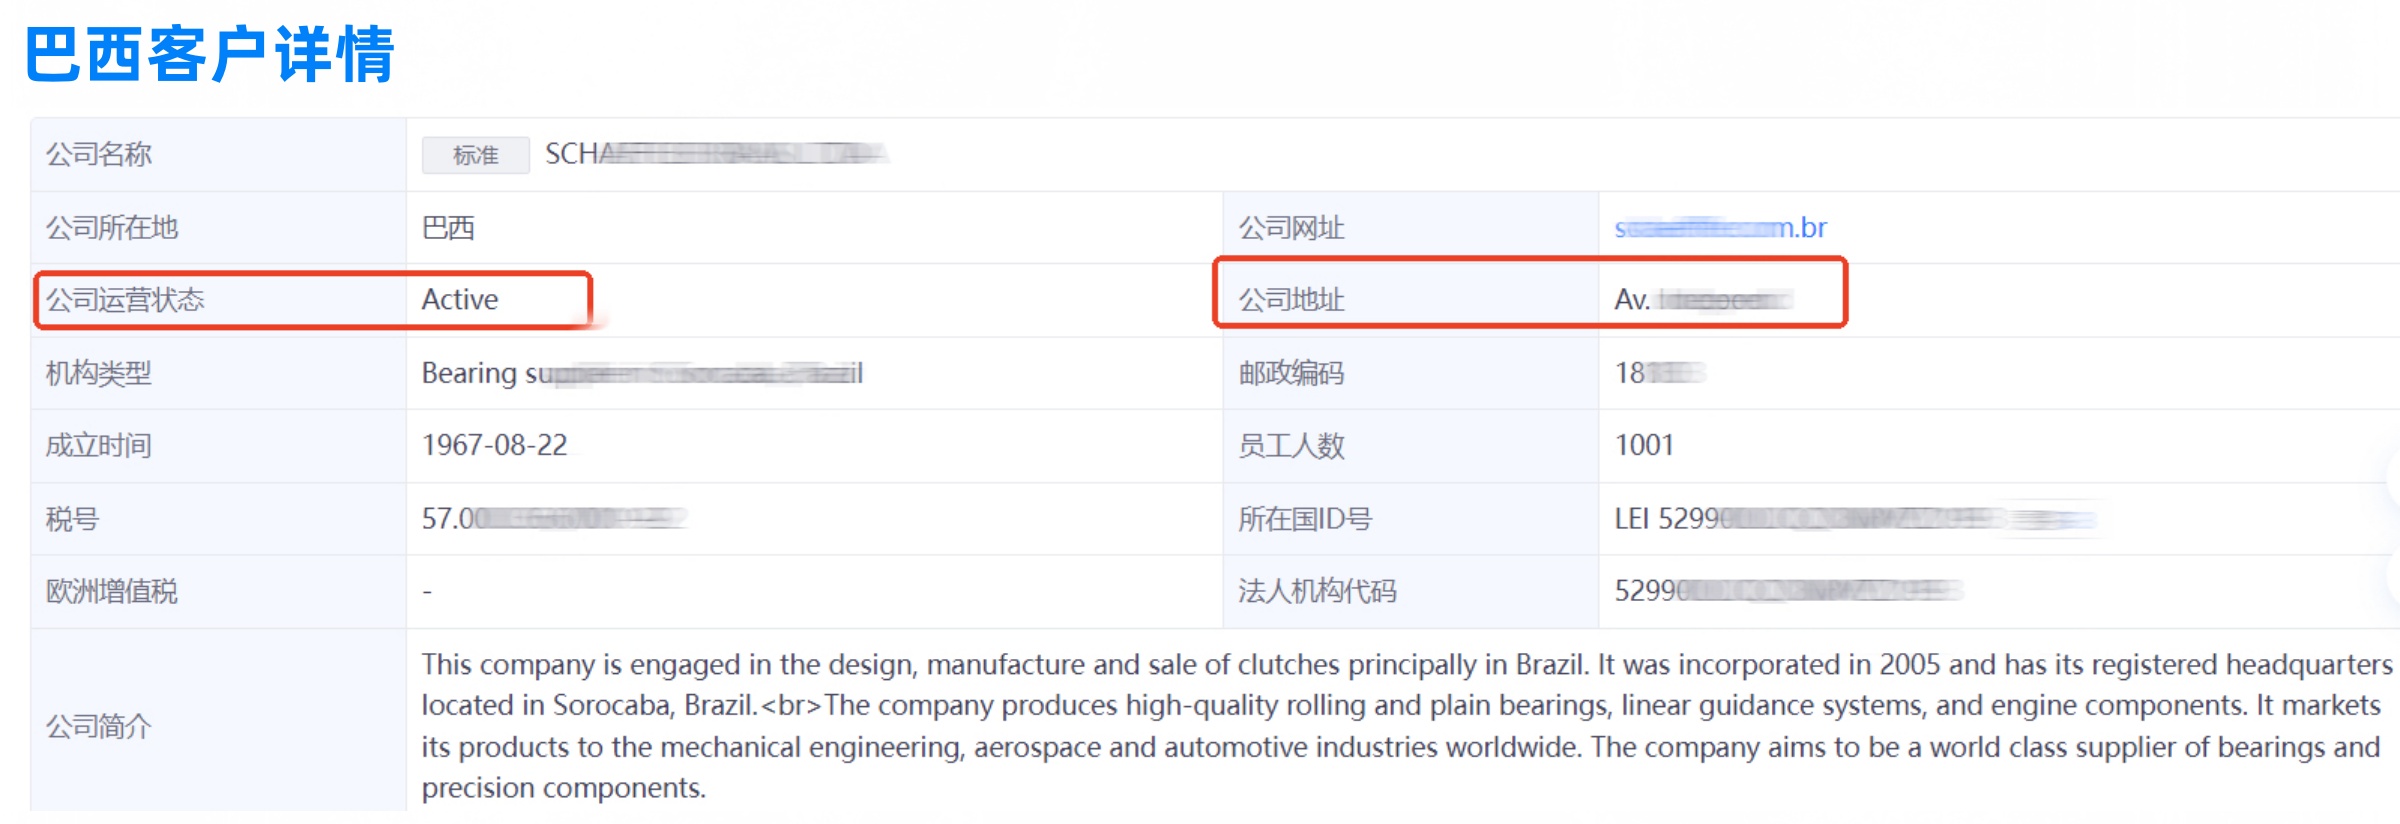Image resolution: width=2400 pixels, height=824 pixels.
Task: Click the 法人机构代码 value starting with 5299
Action: pyautogui.click(x=1787, y=591)
